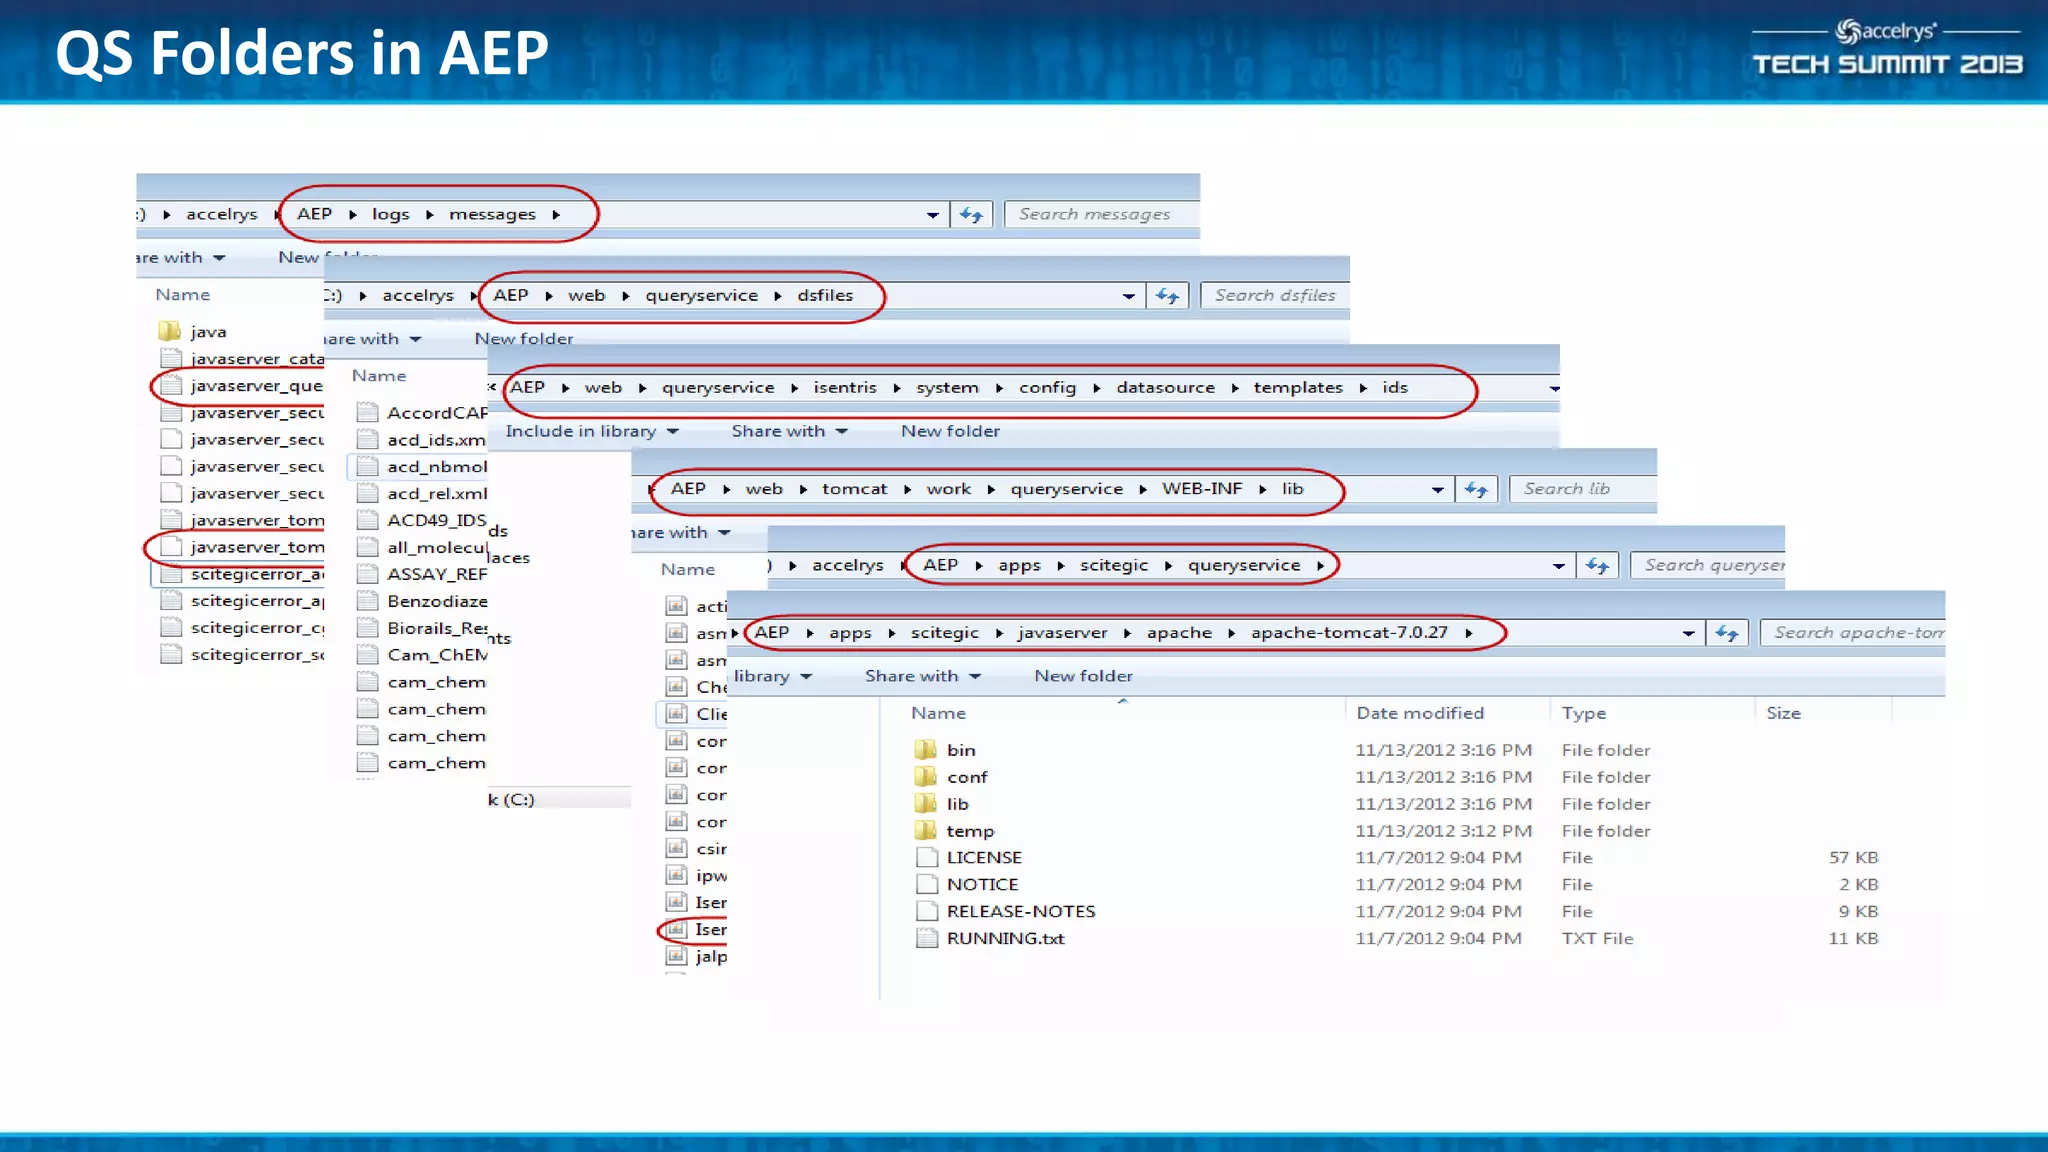Select the acd_nbmol file entry
Image resolution: width=2048 pixels, height=1152 pixels.
click(436, 467)
